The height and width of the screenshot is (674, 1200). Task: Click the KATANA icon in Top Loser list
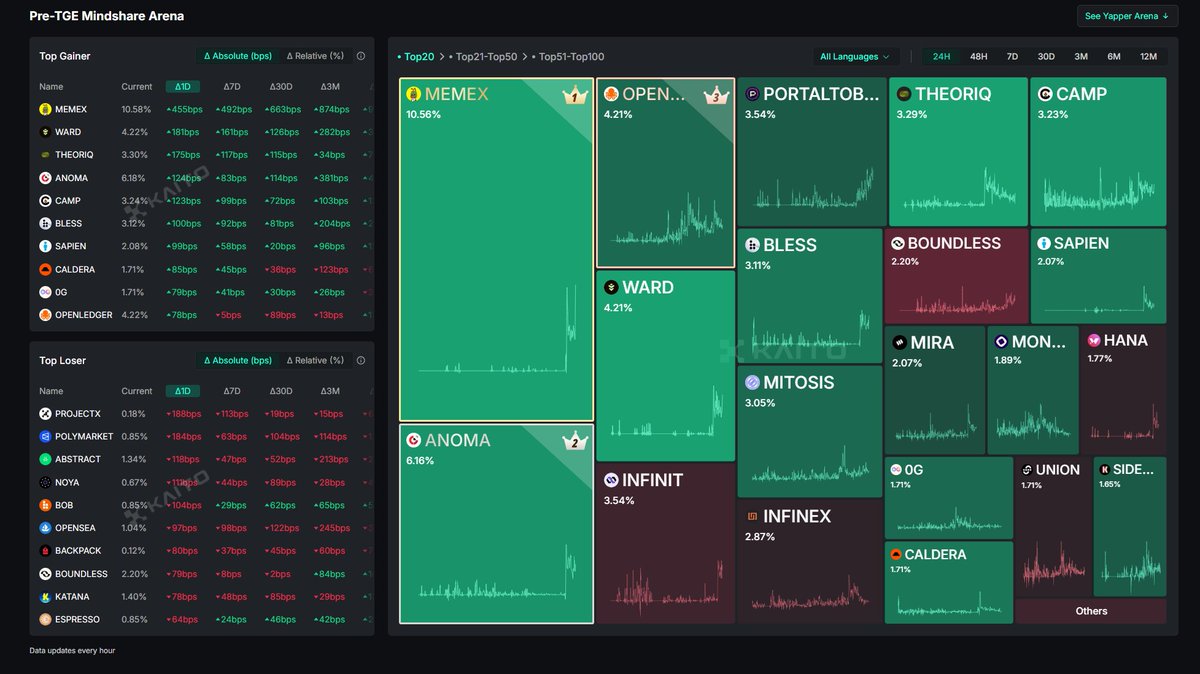coord(45,597)
